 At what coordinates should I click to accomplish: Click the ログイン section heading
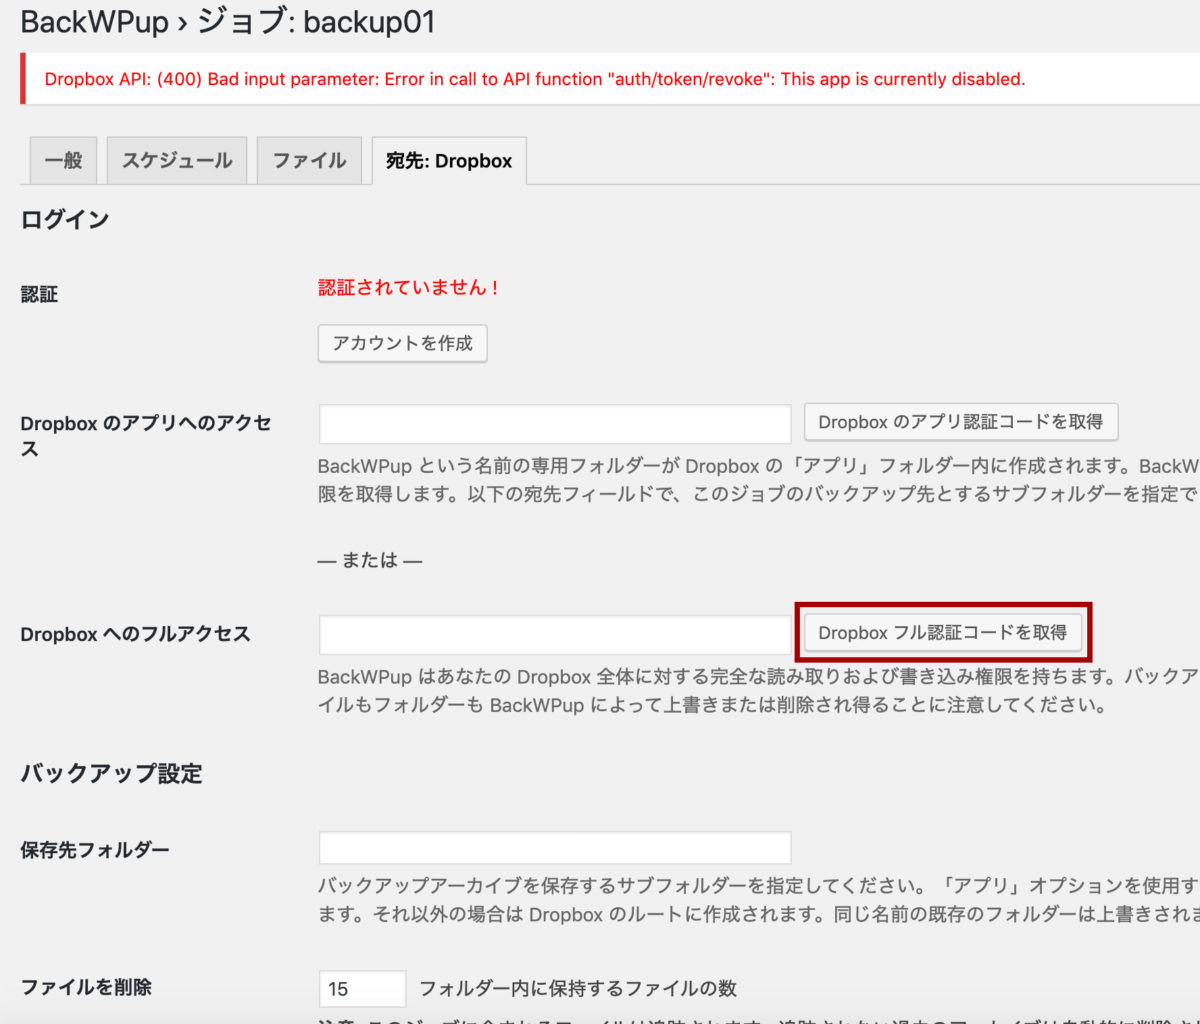point(64,218)
